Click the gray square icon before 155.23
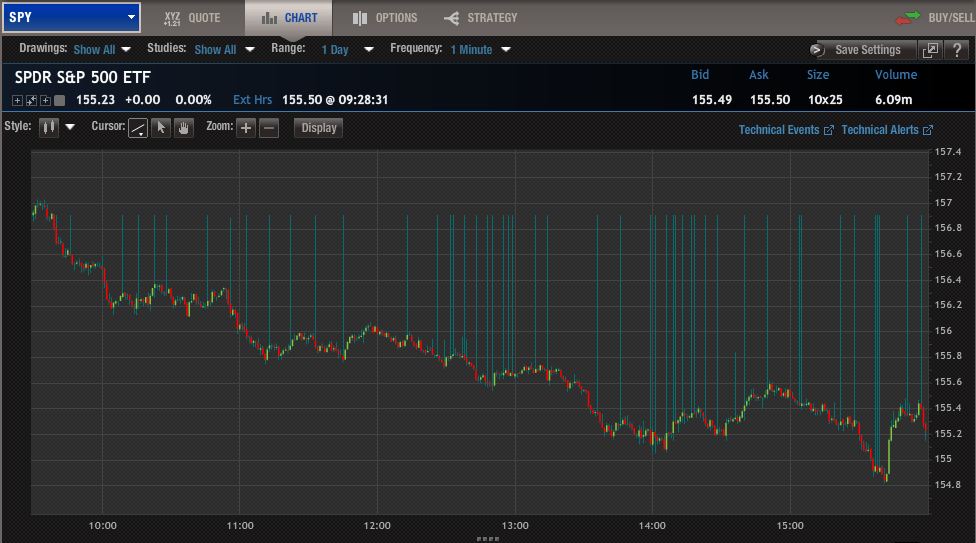The width and height of the screenshot is (976, 543). [60, 100]
